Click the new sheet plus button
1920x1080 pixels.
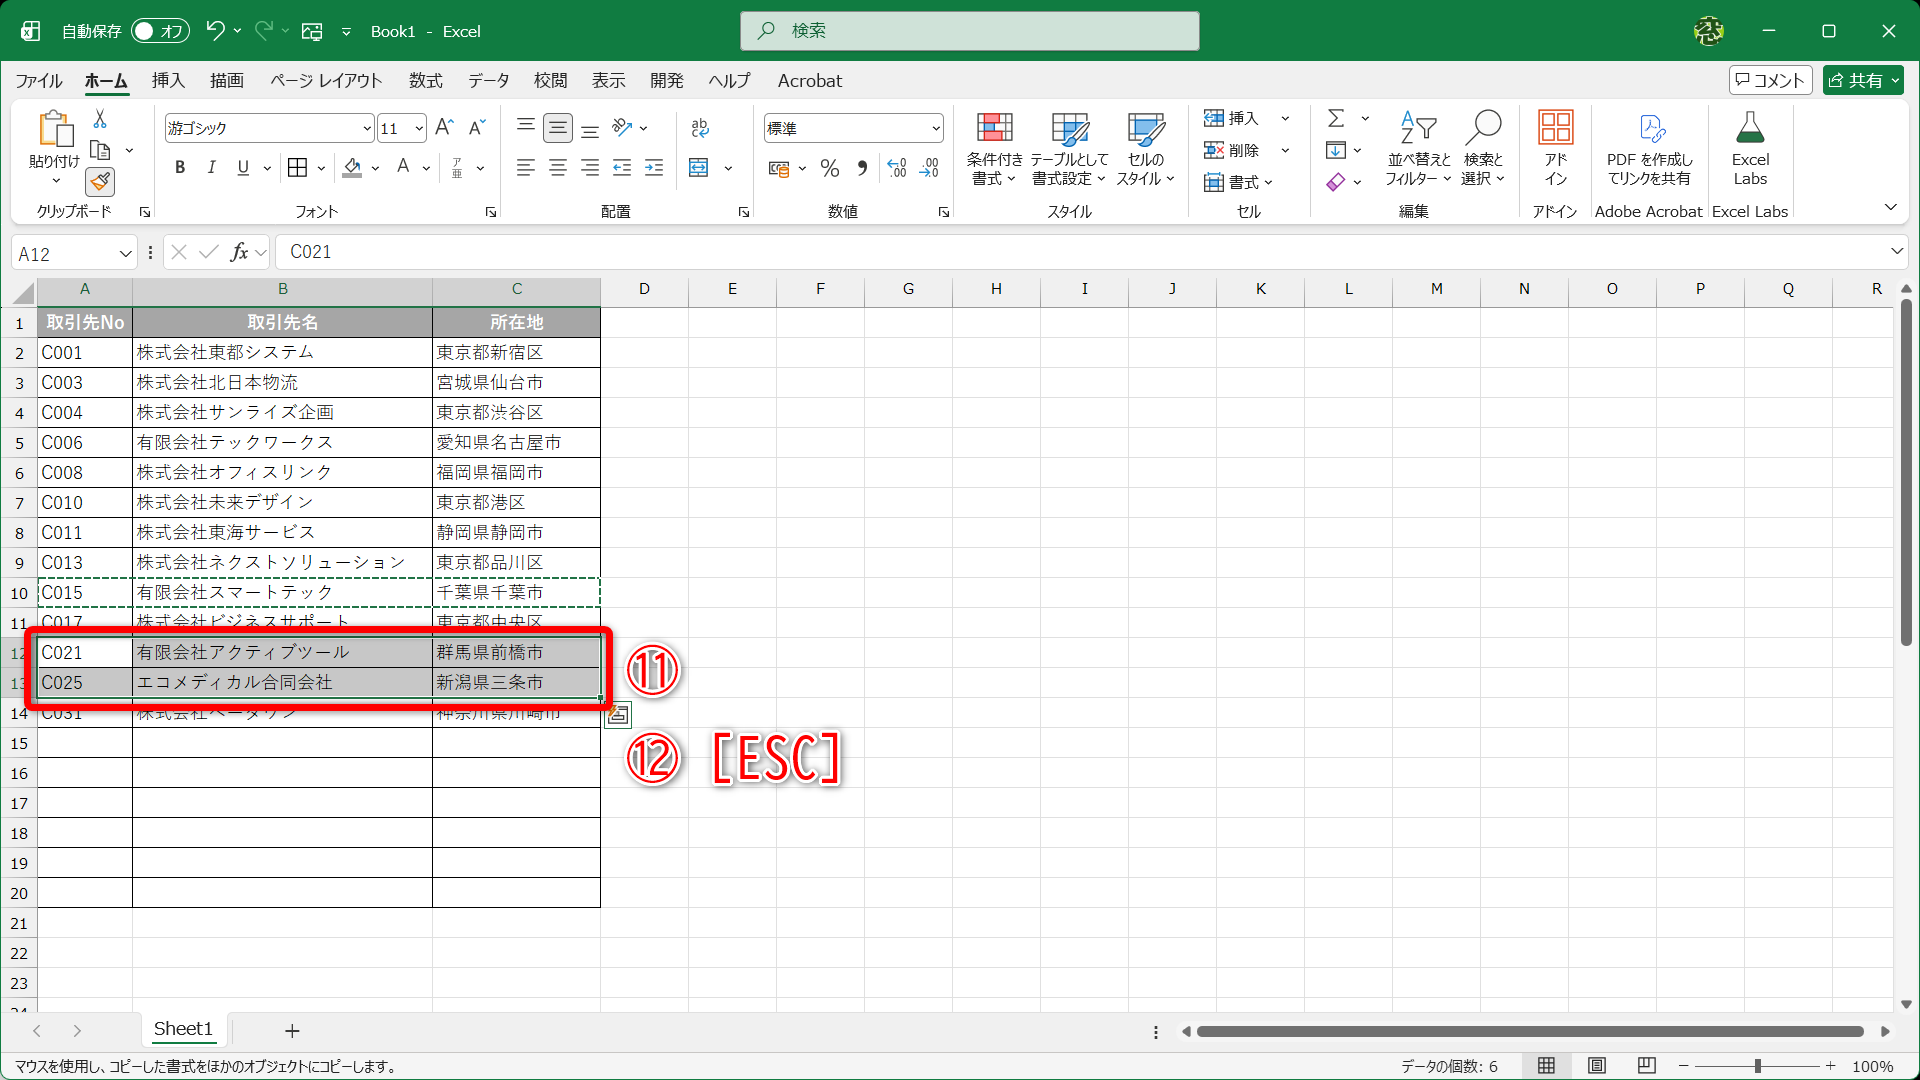click(292, 1030)
